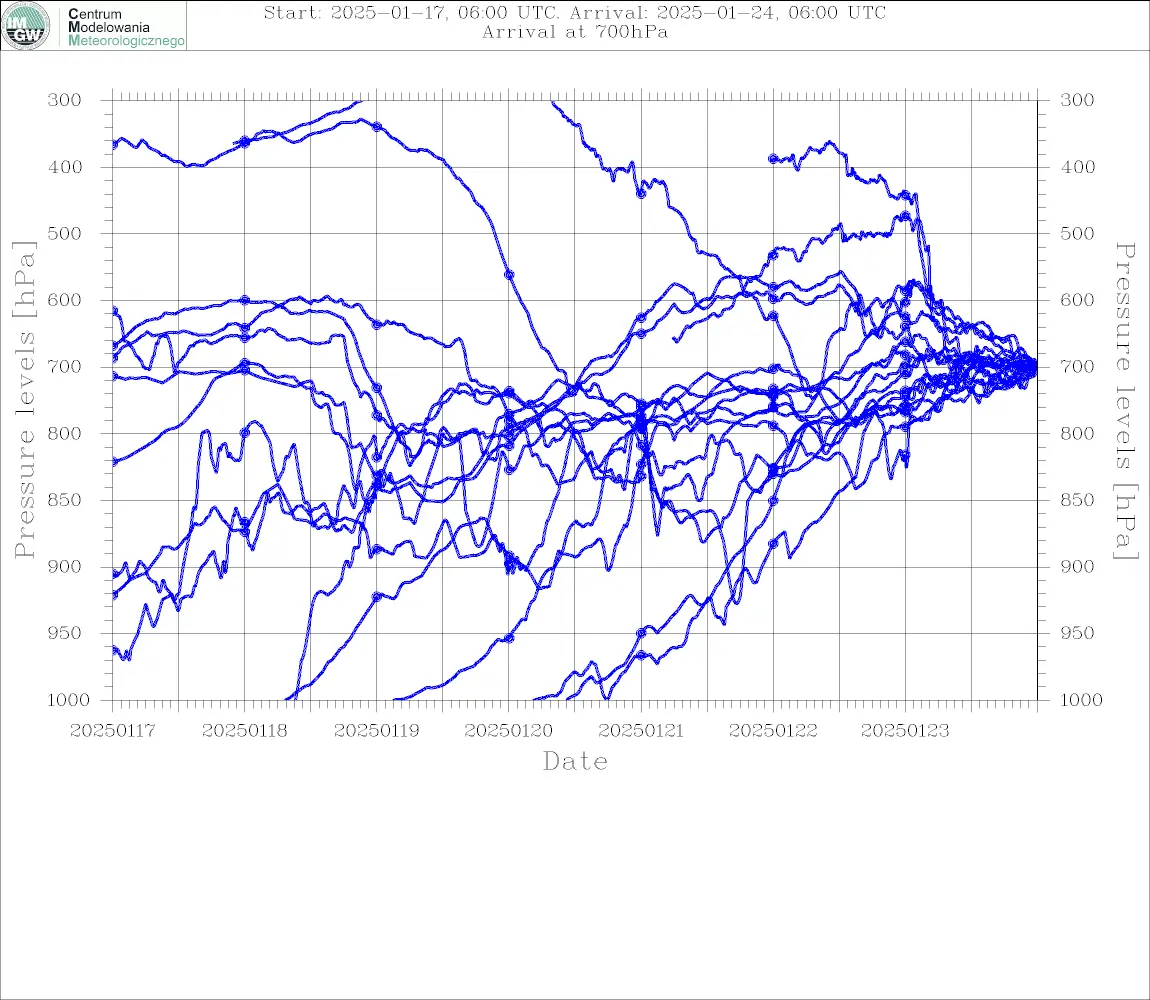
Task: Click the right axis label 900
Action: click(x=1077, y=566)
